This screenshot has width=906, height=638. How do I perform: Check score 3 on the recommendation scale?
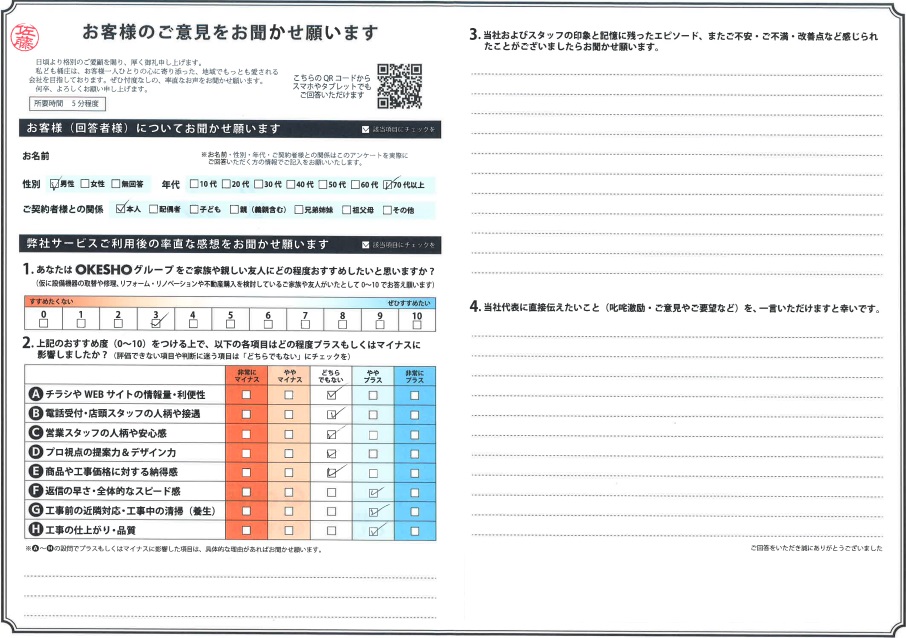(155, 323)
